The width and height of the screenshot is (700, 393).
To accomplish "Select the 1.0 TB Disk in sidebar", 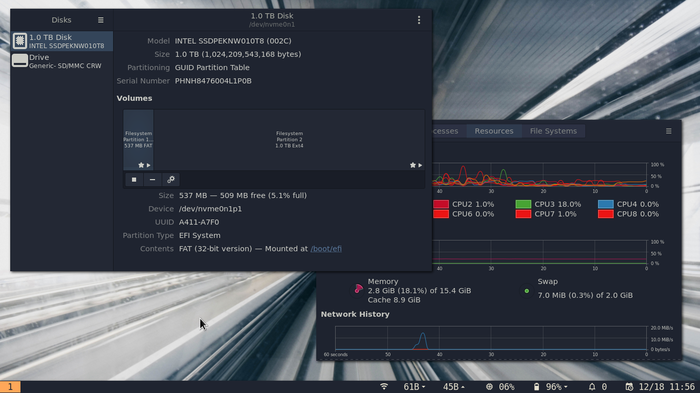I will (x=62, y=41).
